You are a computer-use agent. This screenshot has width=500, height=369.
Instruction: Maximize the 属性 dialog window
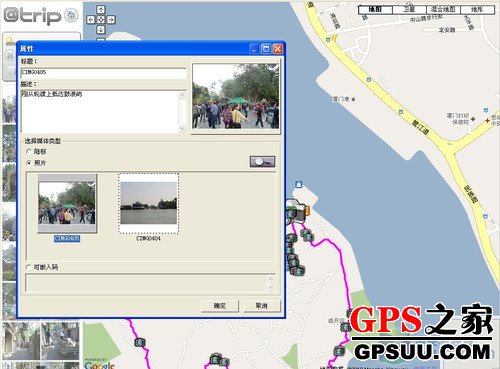point(266,49)
